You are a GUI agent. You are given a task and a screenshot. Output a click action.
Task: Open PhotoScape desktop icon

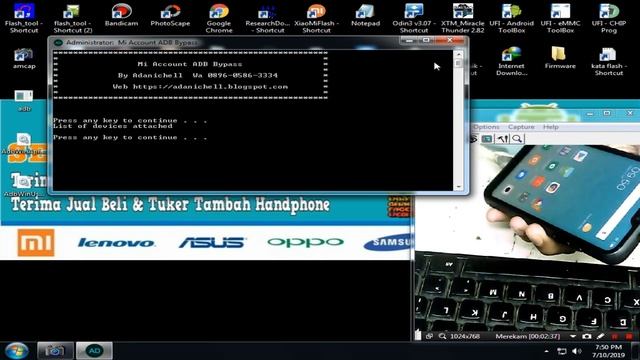[x=170, y=15]
